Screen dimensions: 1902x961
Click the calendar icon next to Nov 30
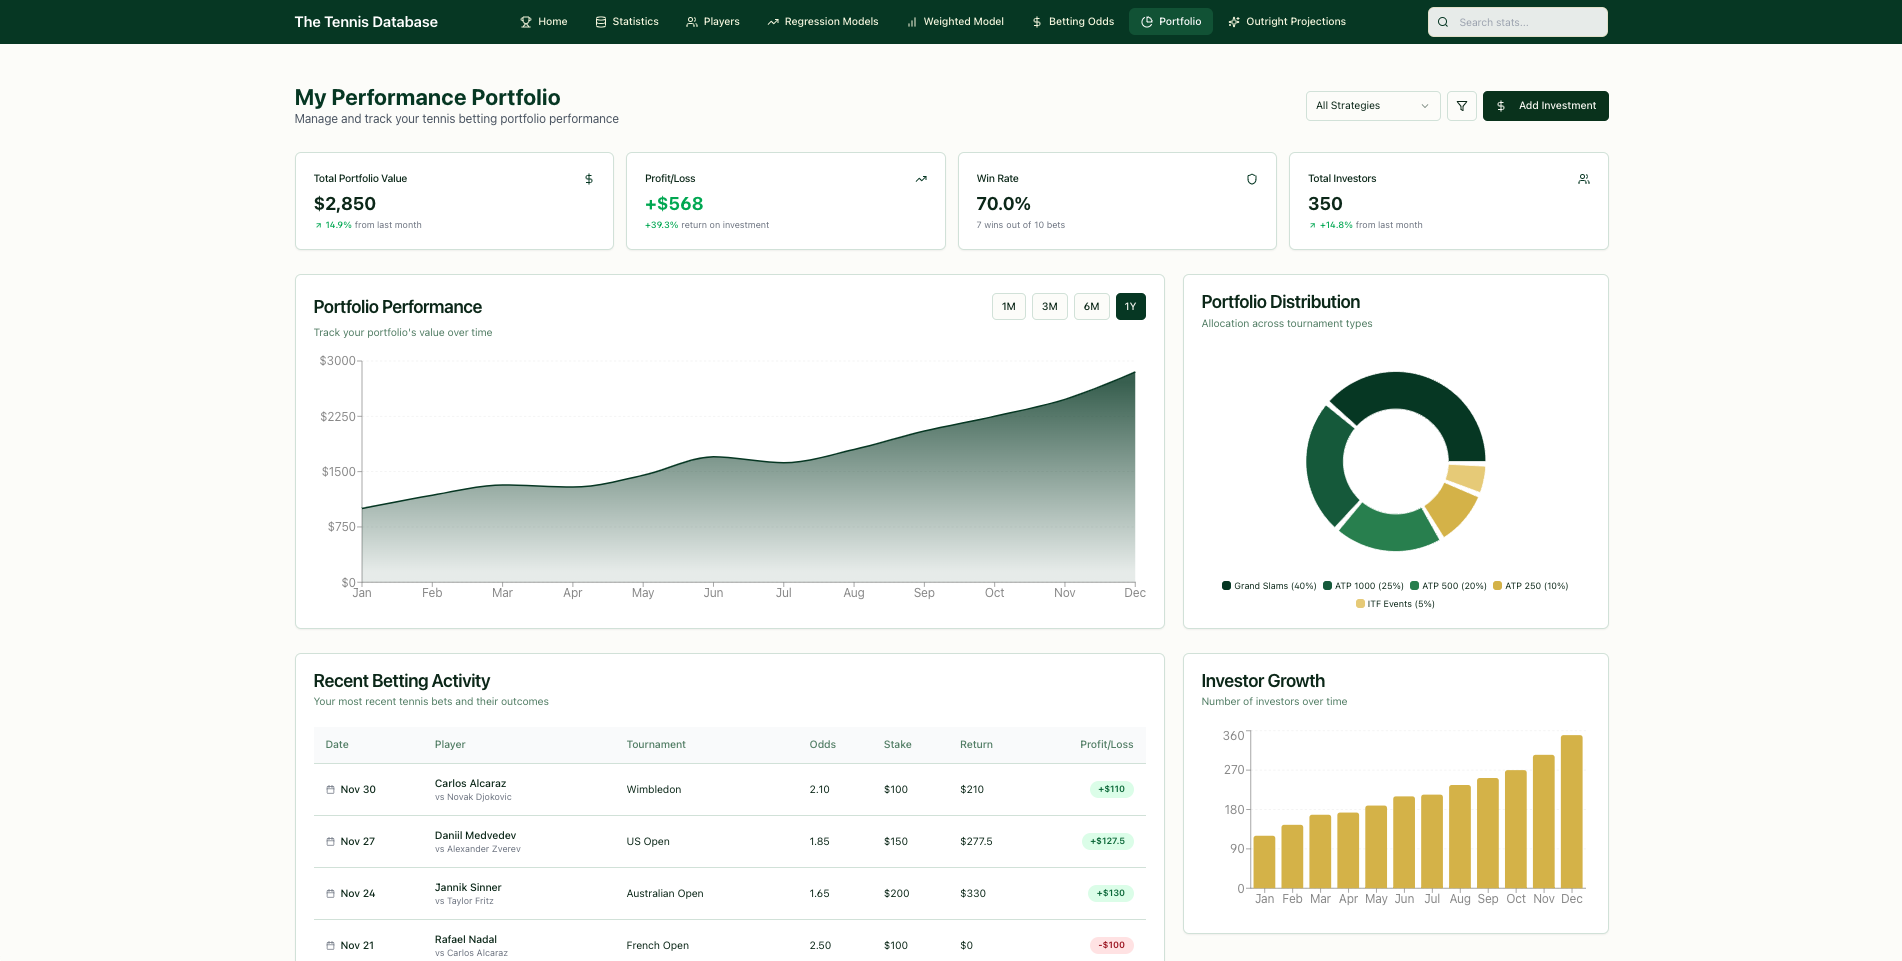pos(329,789)
